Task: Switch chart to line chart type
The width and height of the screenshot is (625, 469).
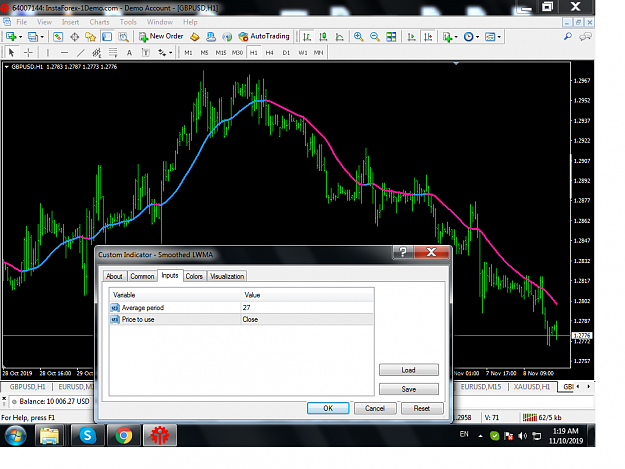Action: coord(340,37)
